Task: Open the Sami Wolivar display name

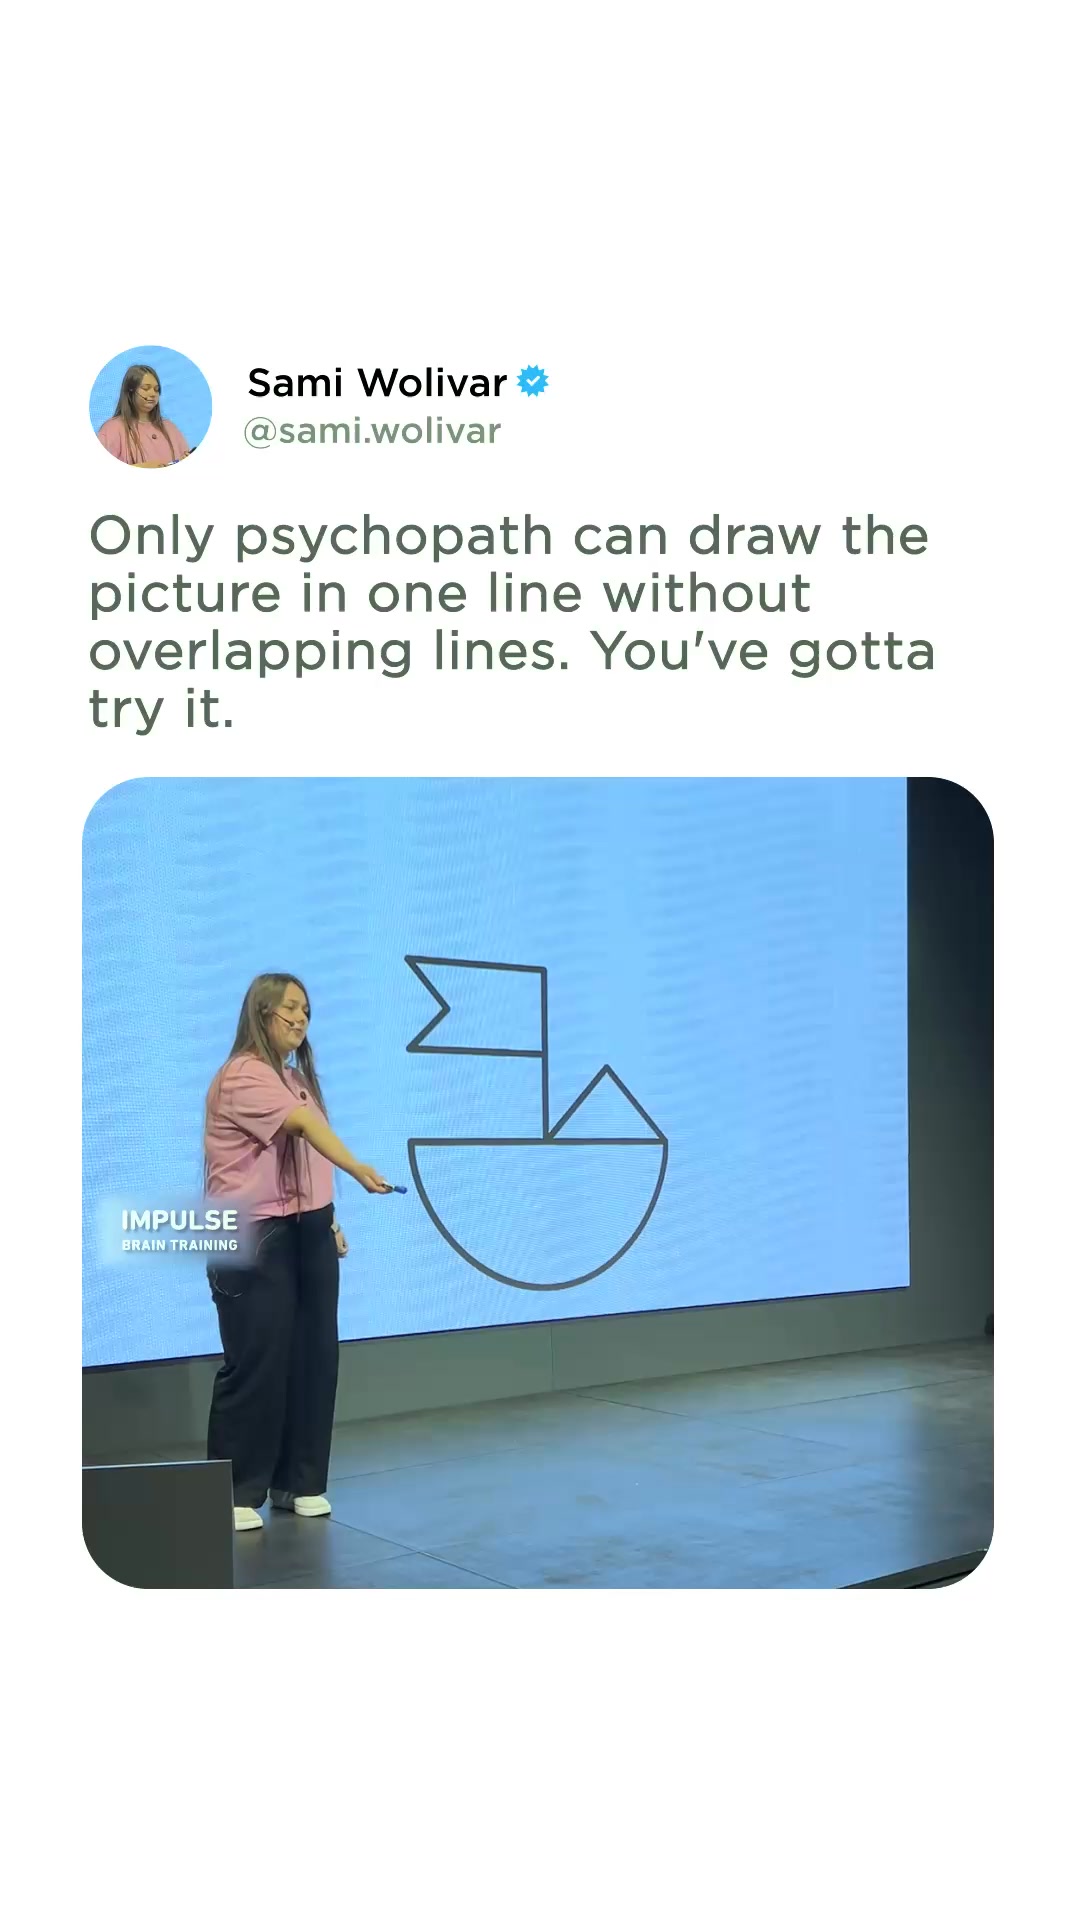Action: point(377,383)
